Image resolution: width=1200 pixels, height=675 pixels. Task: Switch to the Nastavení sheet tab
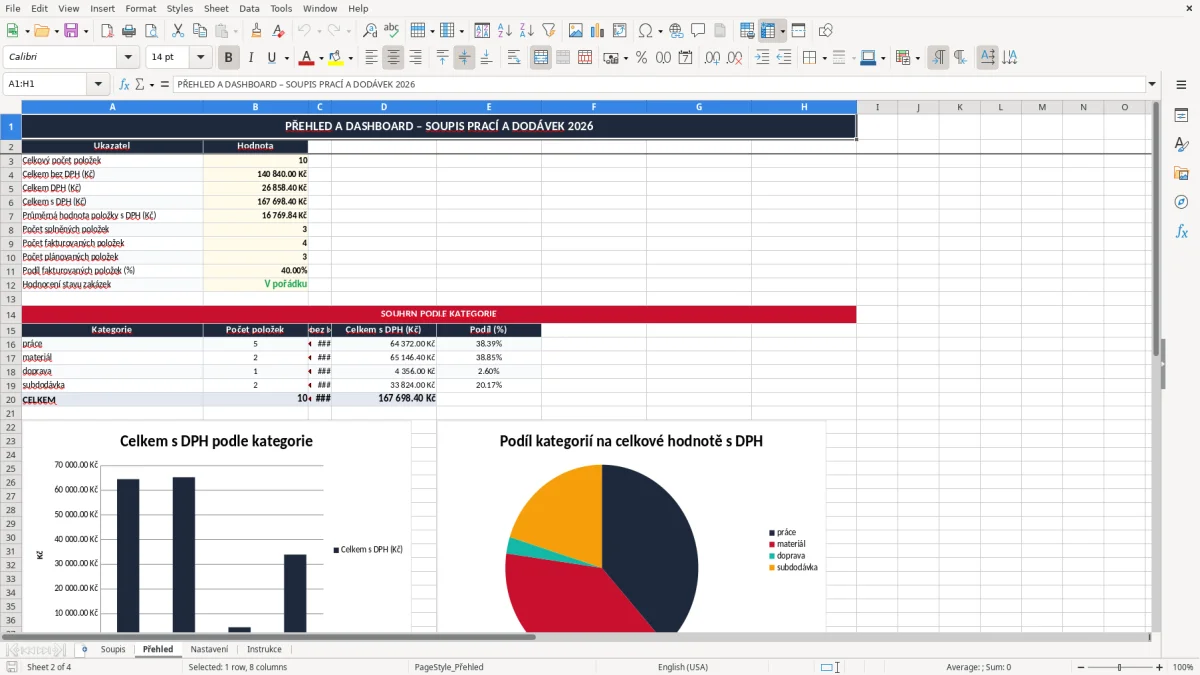tap(209, 649)
